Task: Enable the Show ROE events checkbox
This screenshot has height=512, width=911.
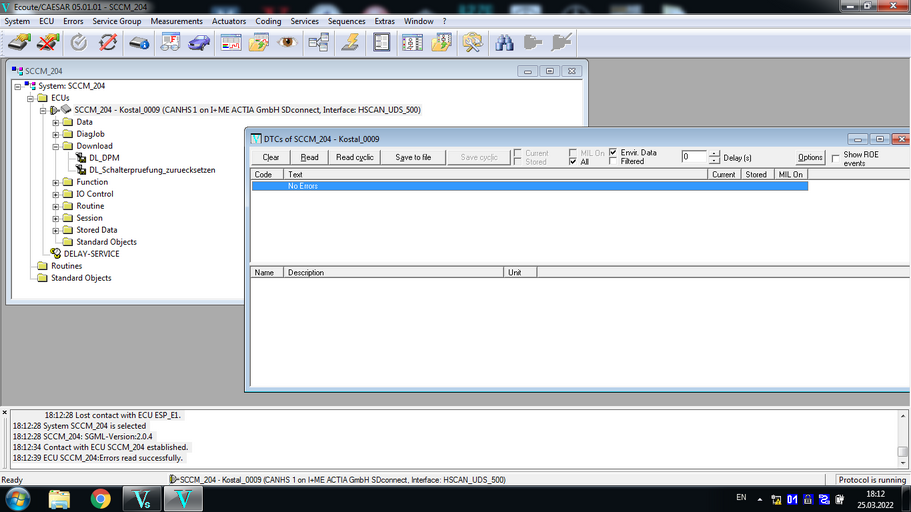Action: pos(835,158)
